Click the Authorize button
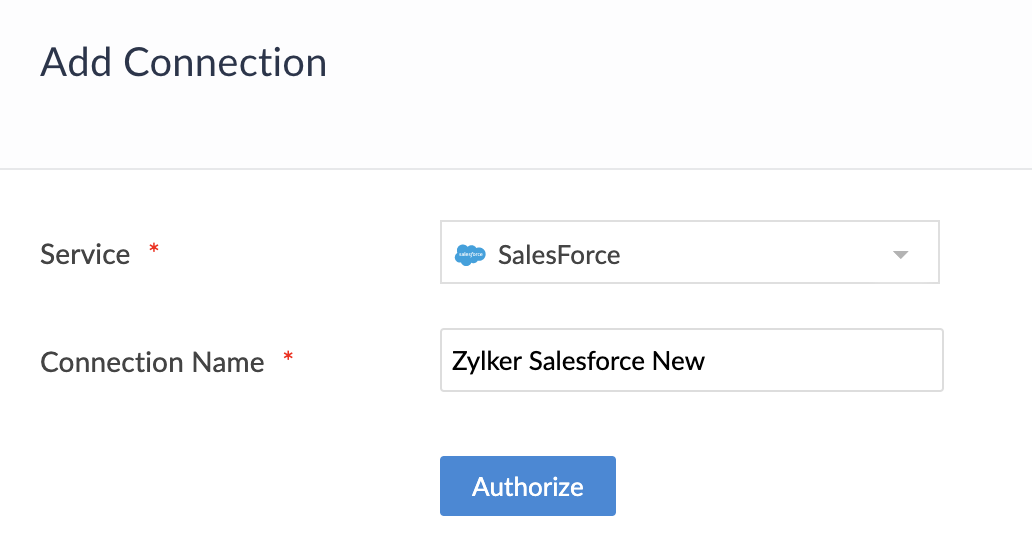This screenshot has height=560, width=1032. (x=528, y=486)
